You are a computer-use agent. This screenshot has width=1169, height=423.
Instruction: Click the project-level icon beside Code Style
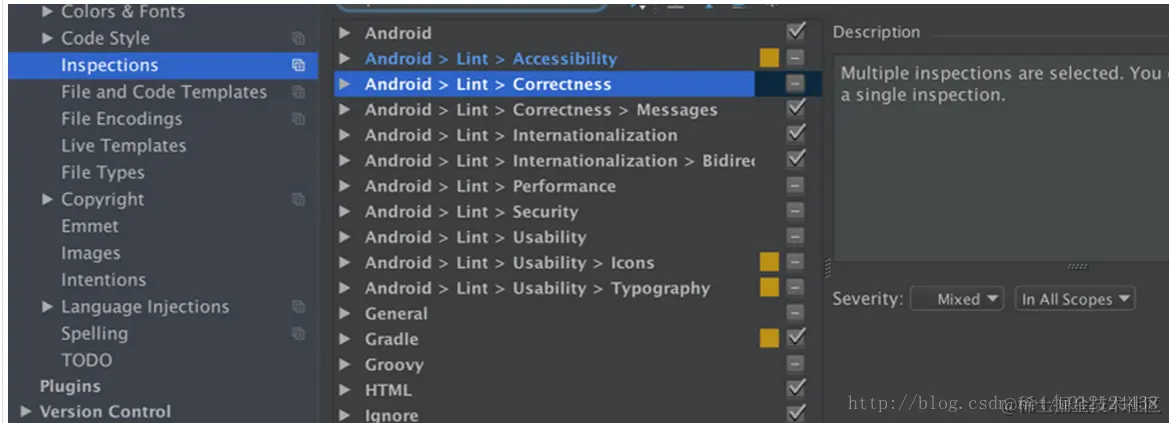[298, 38]
